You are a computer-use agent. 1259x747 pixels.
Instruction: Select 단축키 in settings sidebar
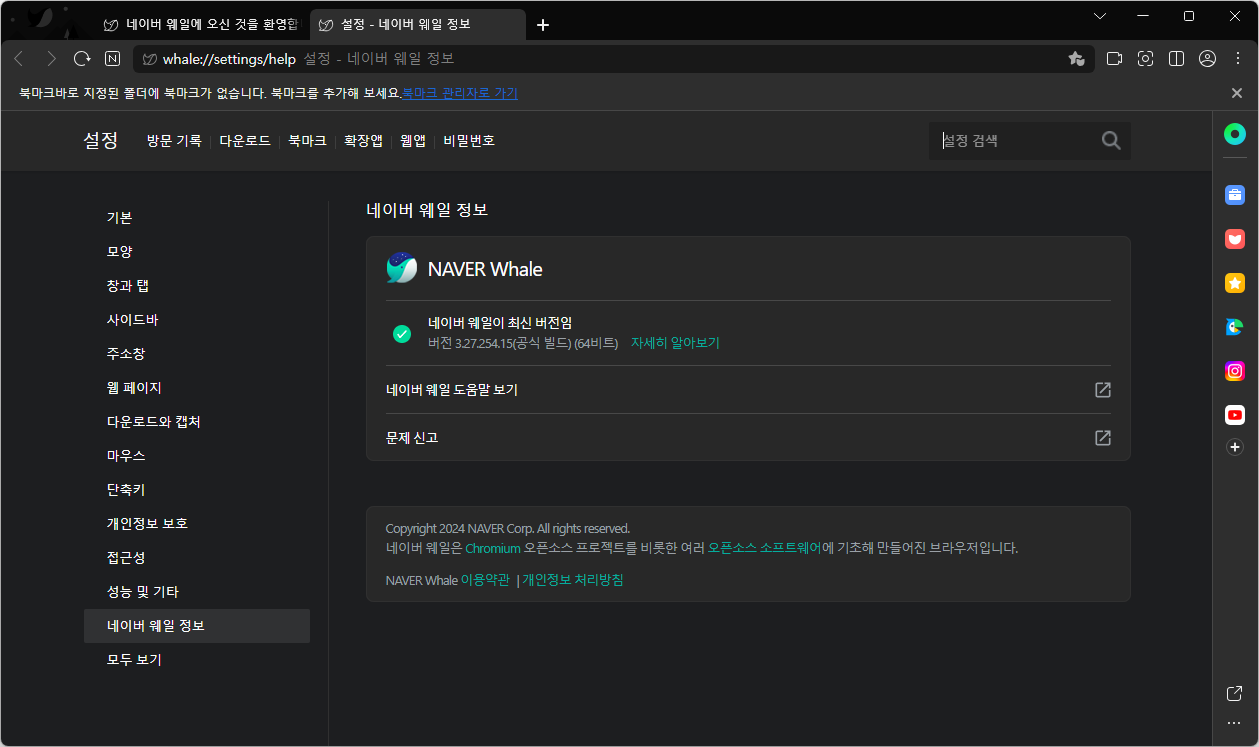tap(197, 490)
